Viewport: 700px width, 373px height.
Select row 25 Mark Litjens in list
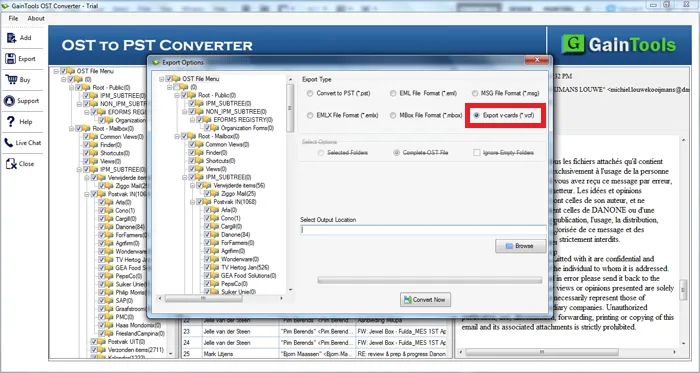tap(314, 354)
